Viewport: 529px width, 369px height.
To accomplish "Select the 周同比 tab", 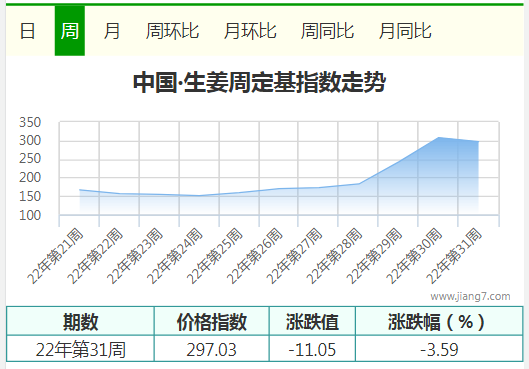I will tap(327, 31).
